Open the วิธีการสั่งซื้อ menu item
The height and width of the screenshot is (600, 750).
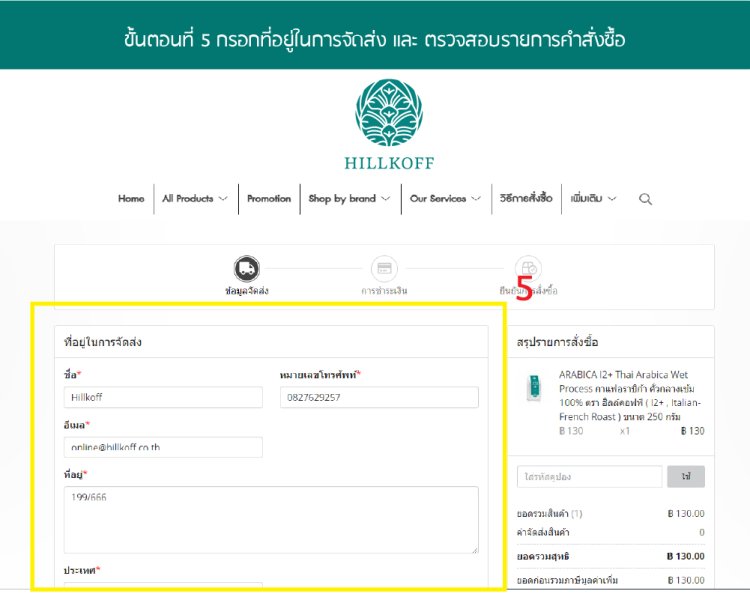[526, 199]
